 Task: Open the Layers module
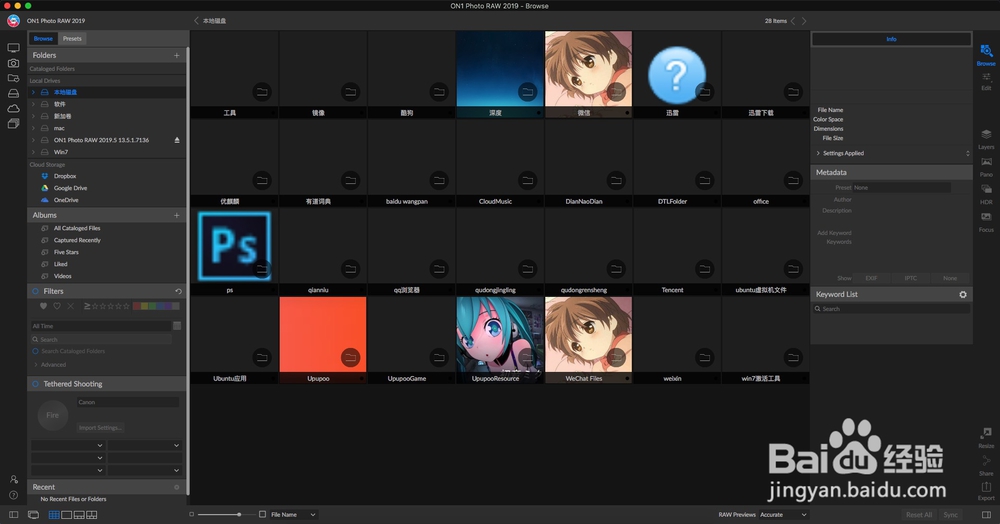[x=986, y=139]
